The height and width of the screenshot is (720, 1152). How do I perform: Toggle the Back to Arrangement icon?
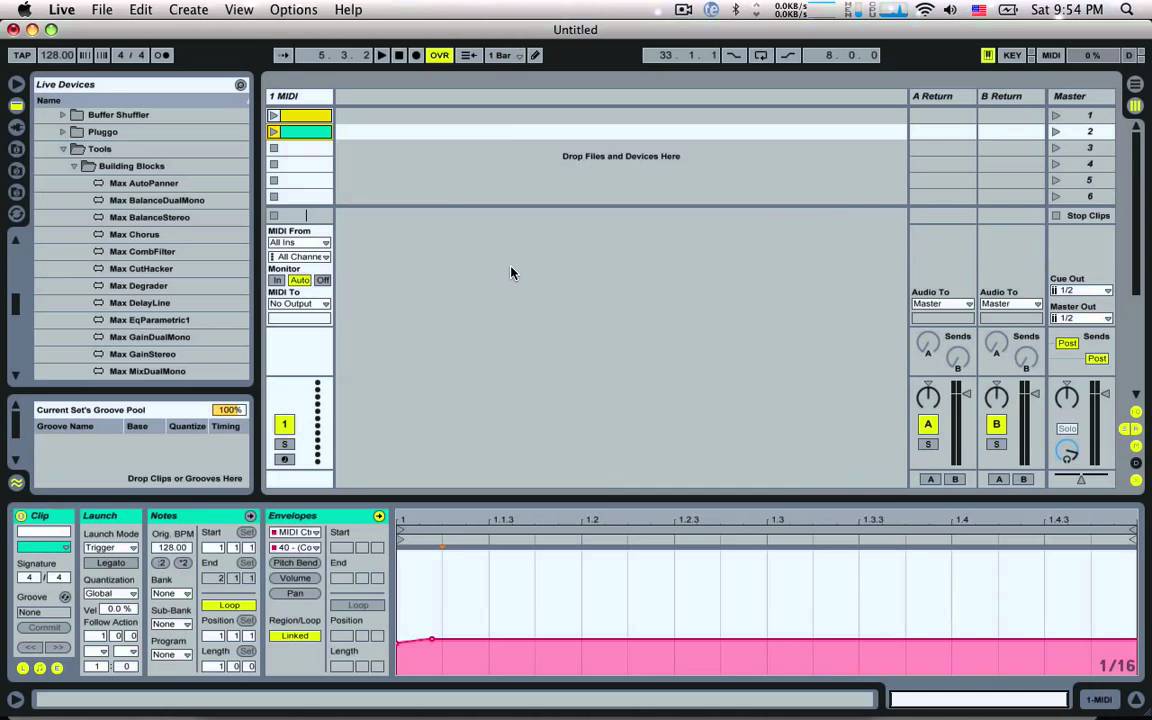pos(468,55)
